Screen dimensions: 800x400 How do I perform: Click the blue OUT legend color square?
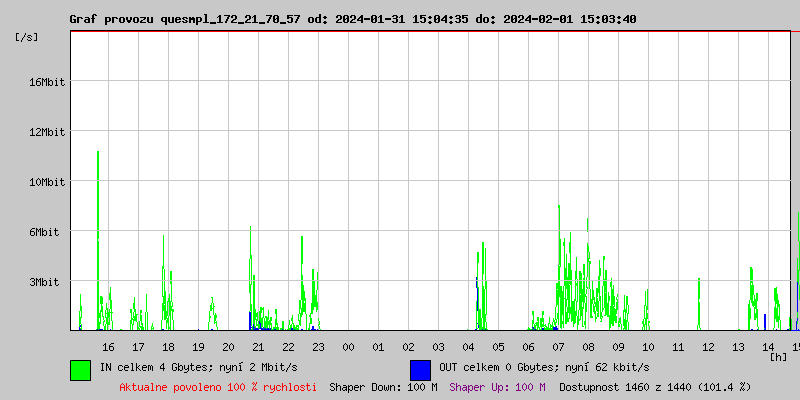[420, 369]
